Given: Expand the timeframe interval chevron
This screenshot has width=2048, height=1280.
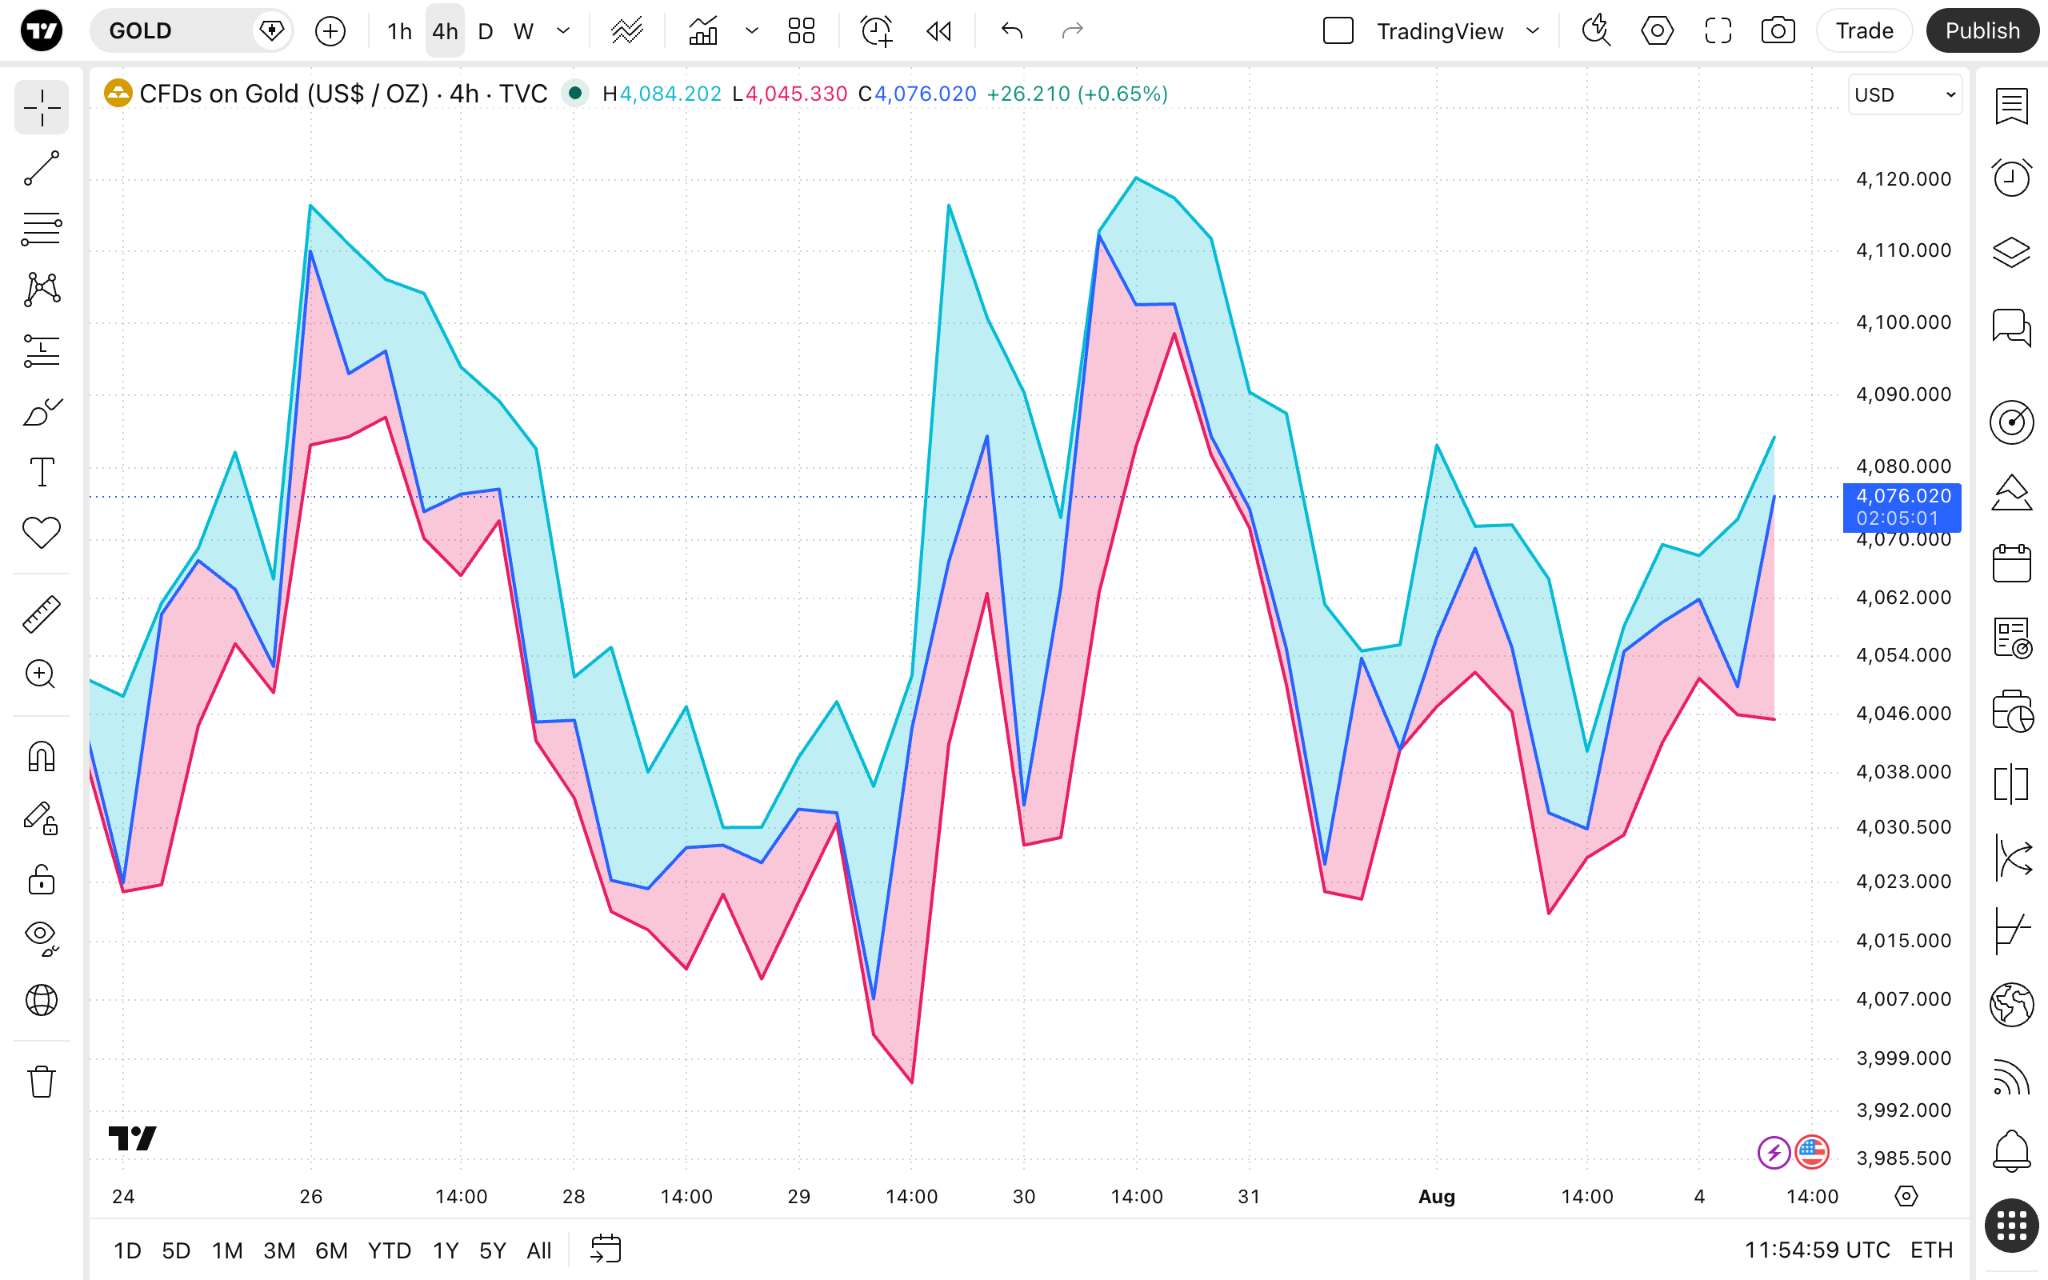Looking at the screenshot, I should pyautogui.click(x=563, y=31).
